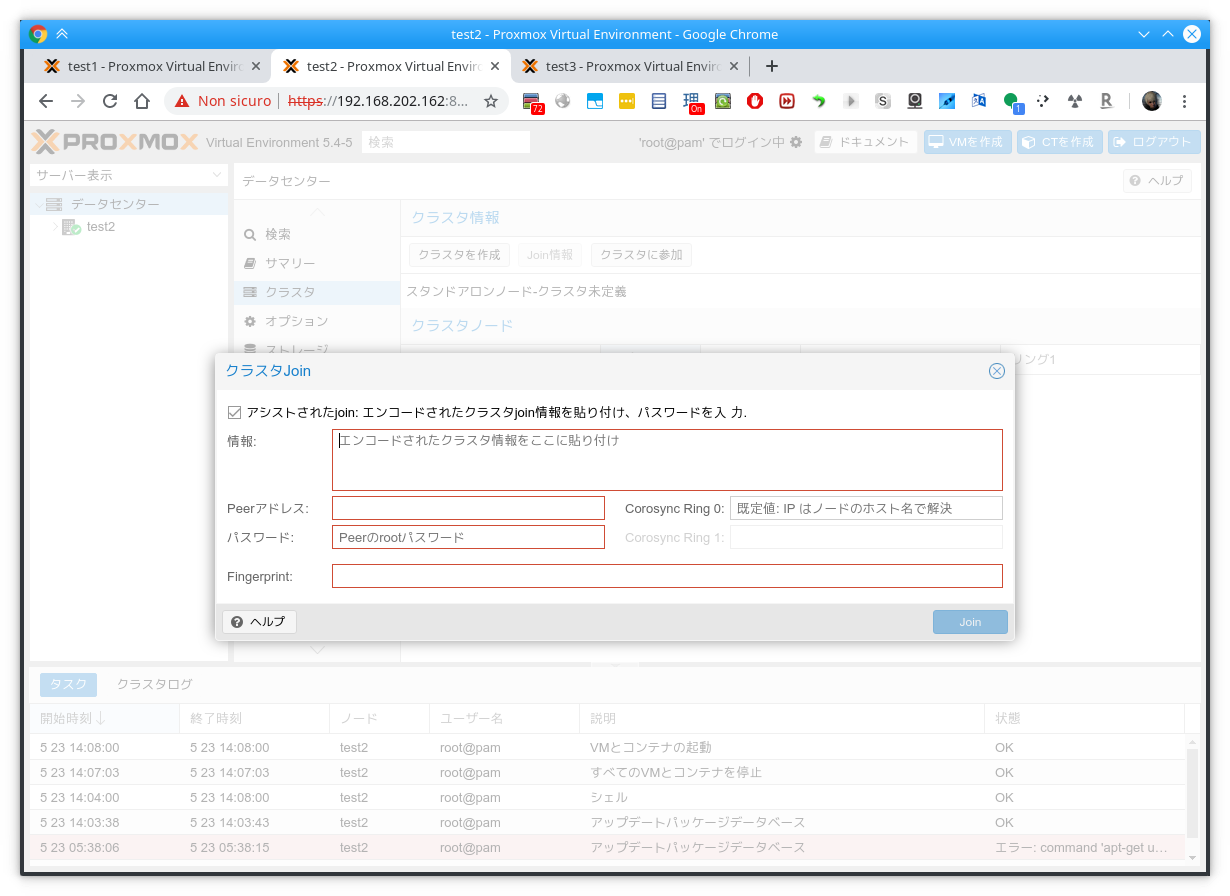The image size is (1230, 896).
Task: Open Chrome three-dot menu
Action: [1185, 101]
